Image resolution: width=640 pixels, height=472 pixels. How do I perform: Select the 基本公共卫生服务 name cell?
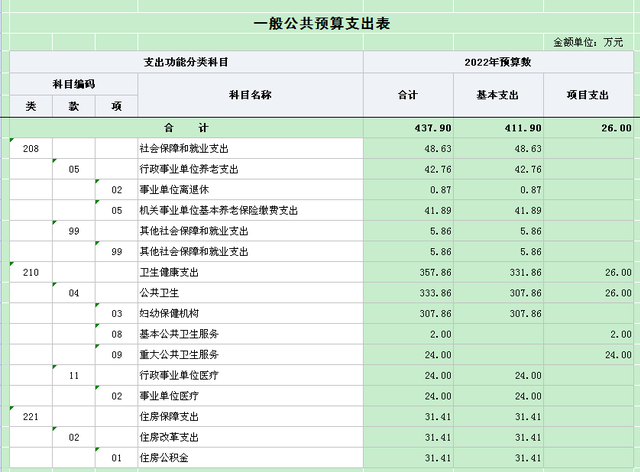250,334
